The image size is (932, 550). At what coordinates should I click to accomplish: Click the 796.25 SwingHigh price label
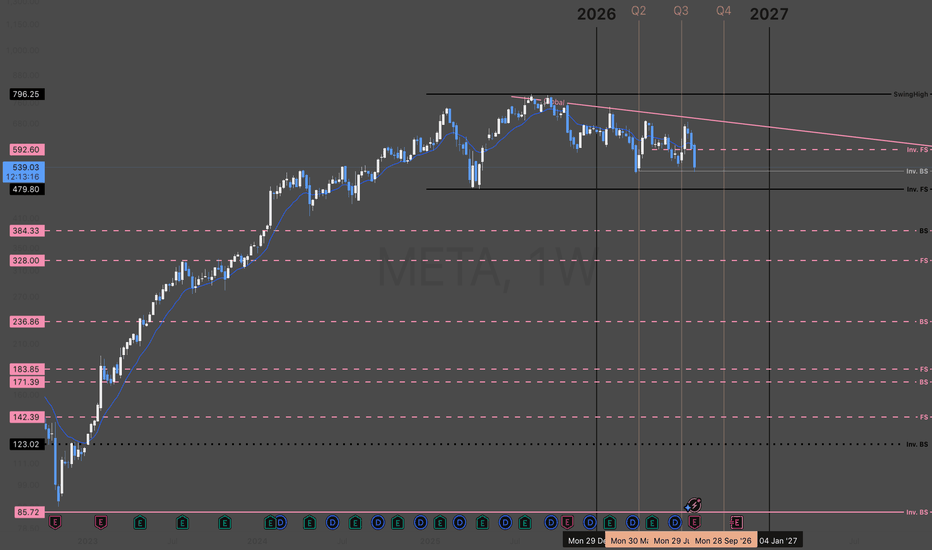coord(27,94)
